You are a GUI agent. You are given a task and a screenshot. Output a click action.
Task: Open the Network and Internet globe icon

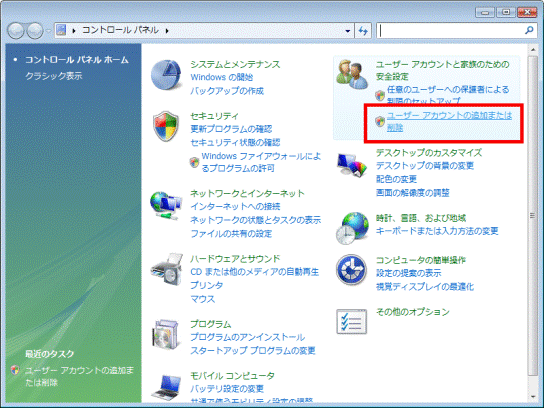[166, 205]
